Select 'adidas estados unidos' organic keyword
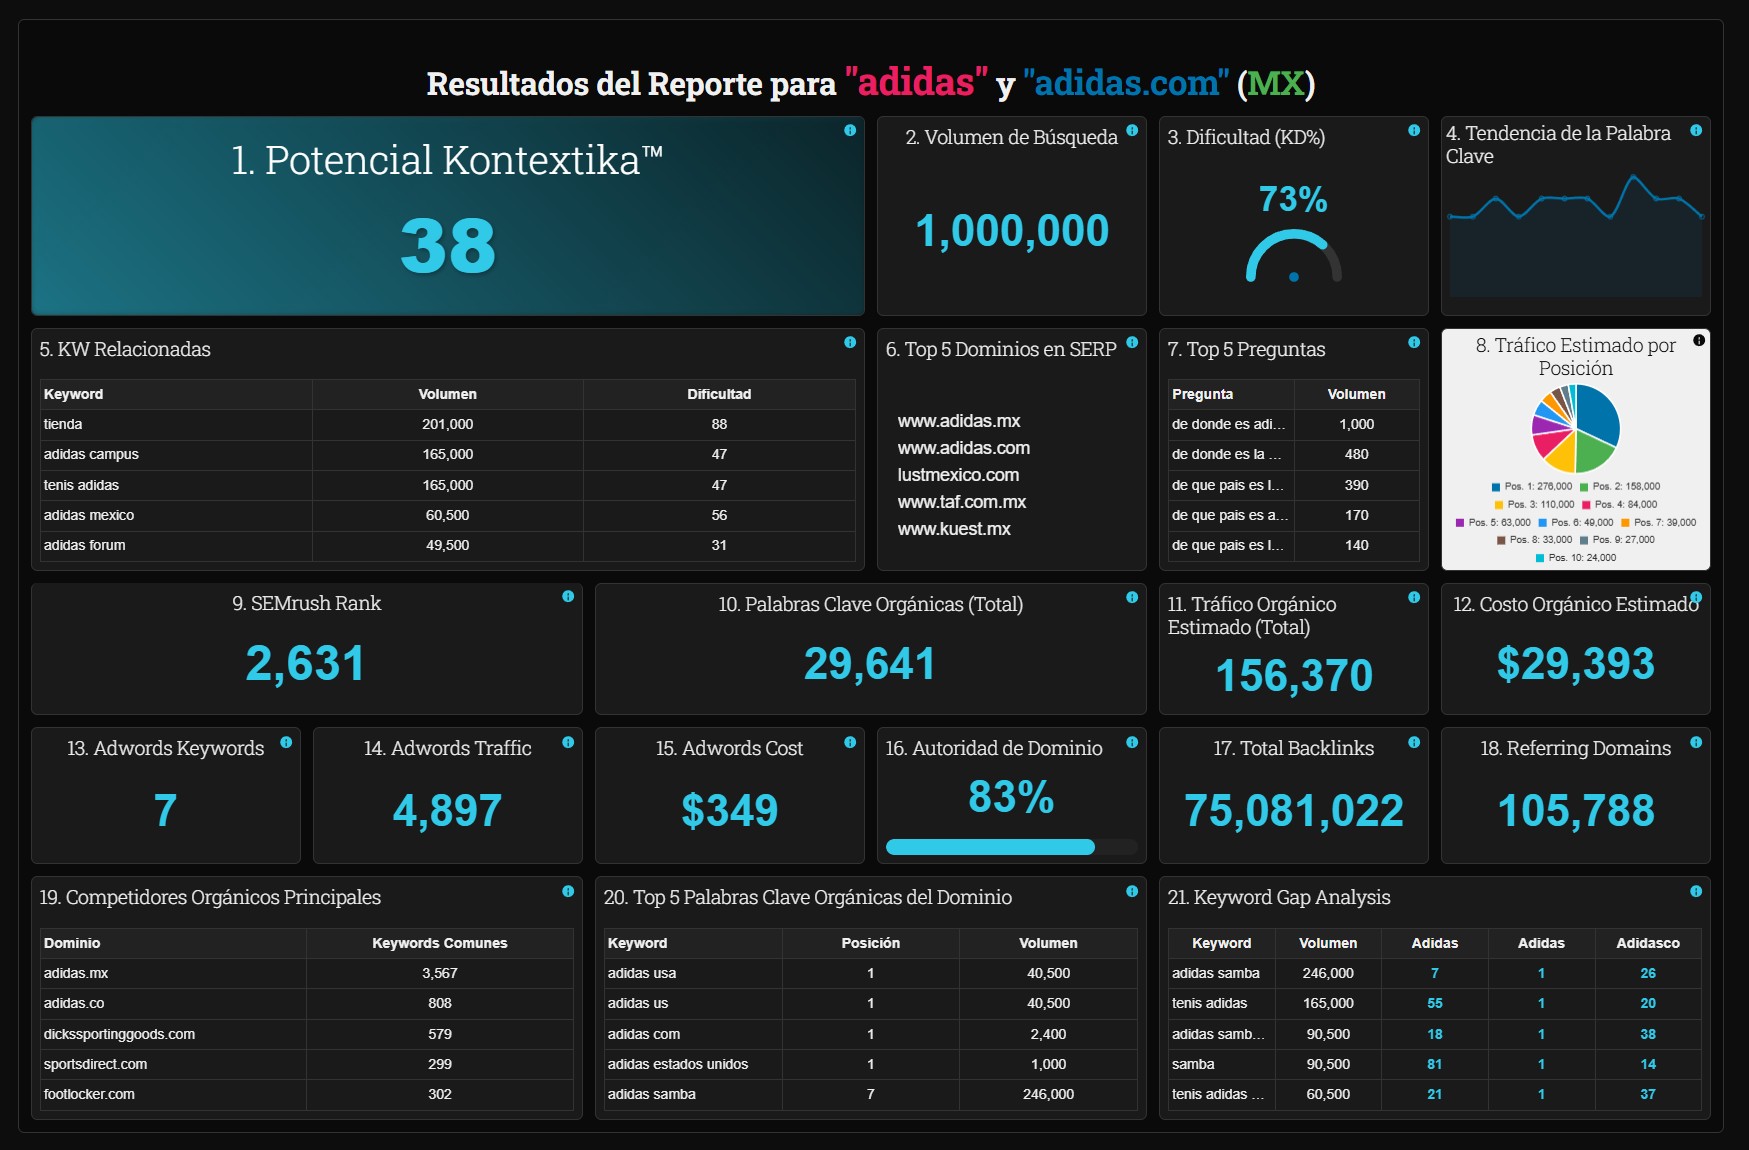Viewport: 1749px width, 1150px height. tap(678, 1064)
